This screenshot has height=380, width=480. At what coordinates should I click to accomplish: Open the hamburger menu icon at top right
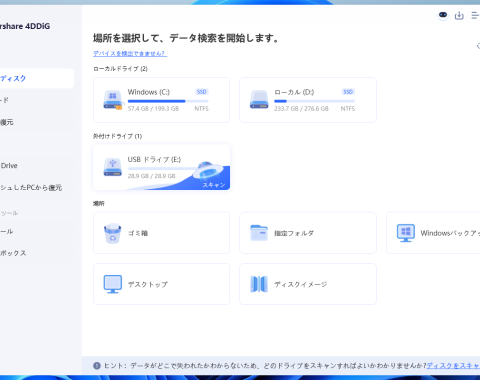(x=476, y=15)
